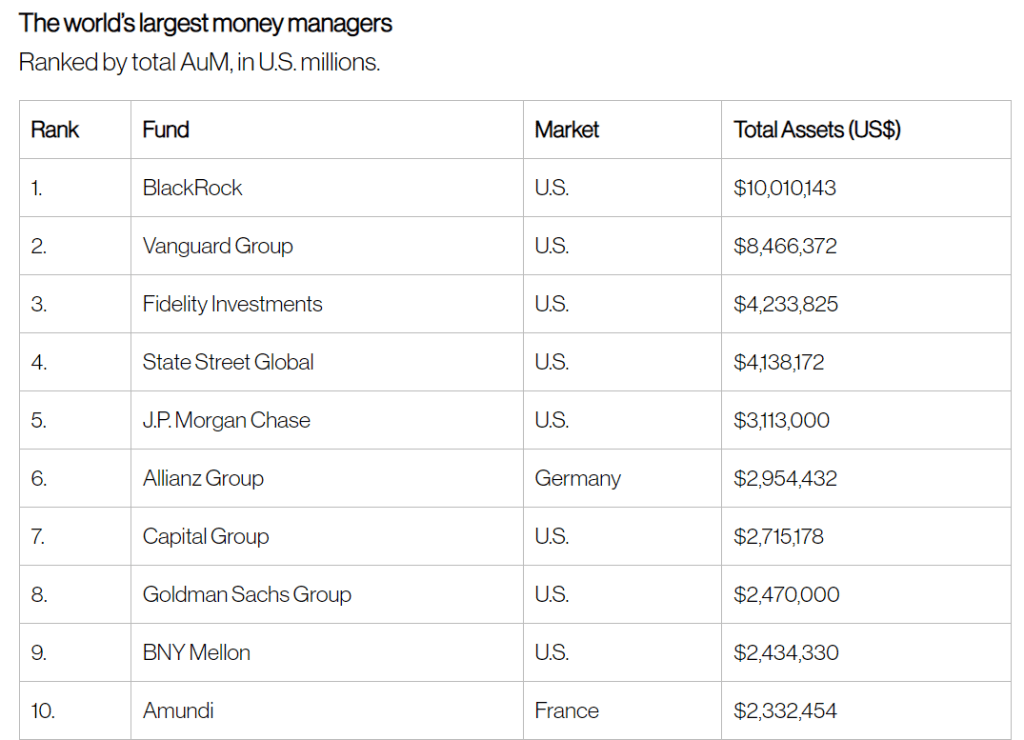Click the Germany market cell
1024x740 pixels.
click(x=578, y=478)
